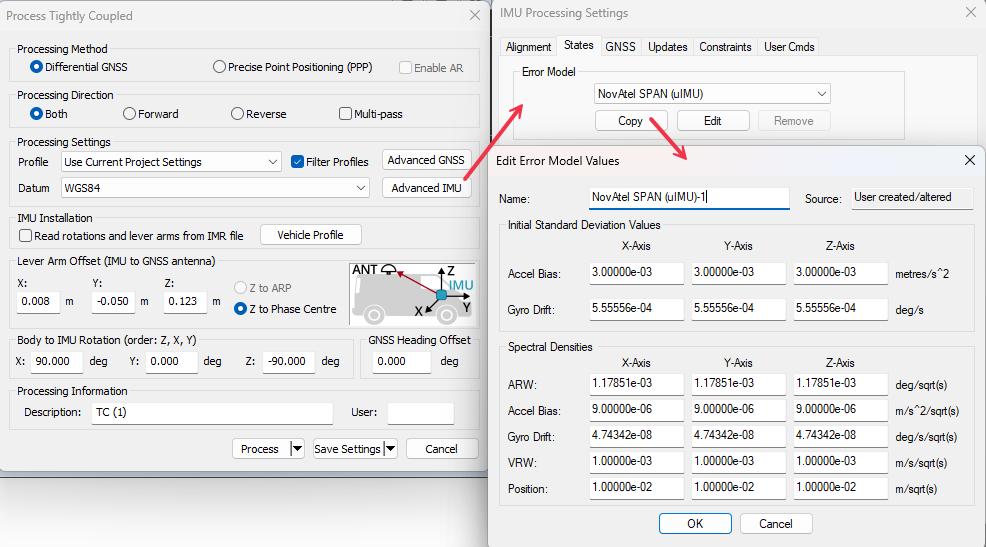Click the Source field User created/altered
This screenshot has height=547, width=986.
pos(912,197)
